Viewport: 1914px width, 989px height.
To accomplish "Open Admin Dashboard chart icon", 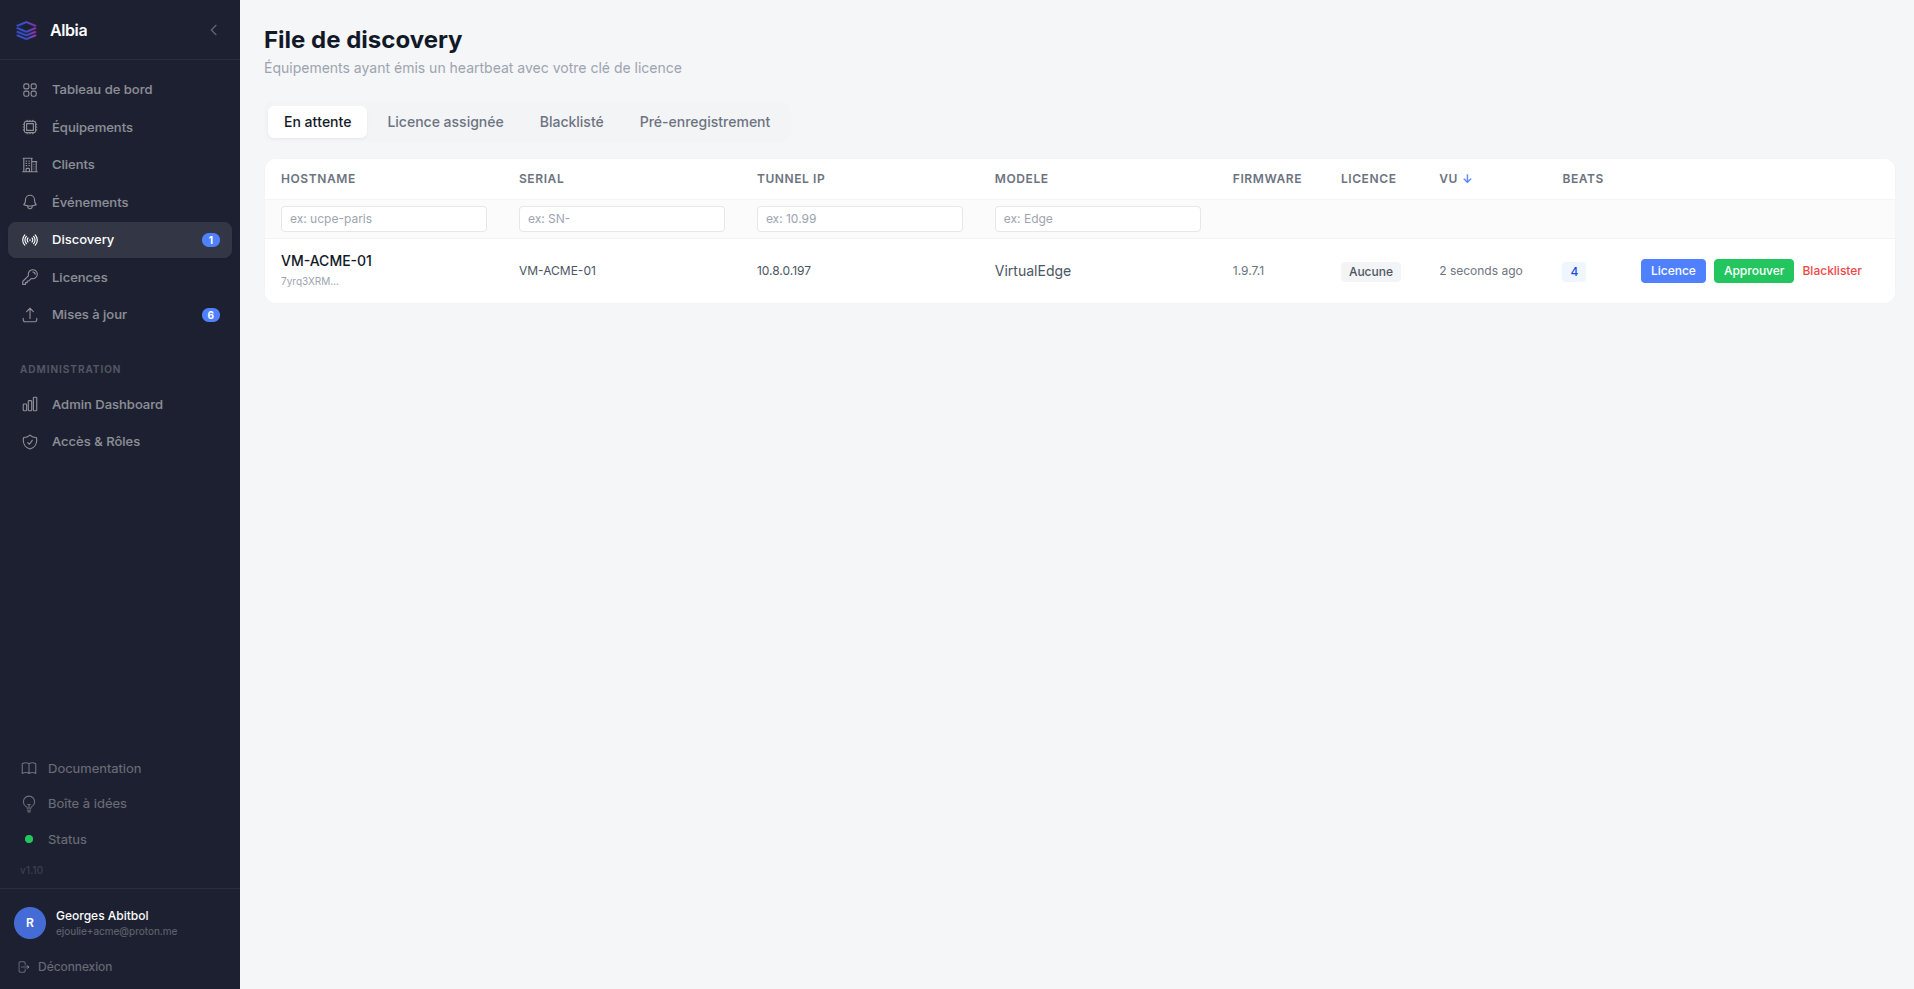I will [x=30, y=404].
